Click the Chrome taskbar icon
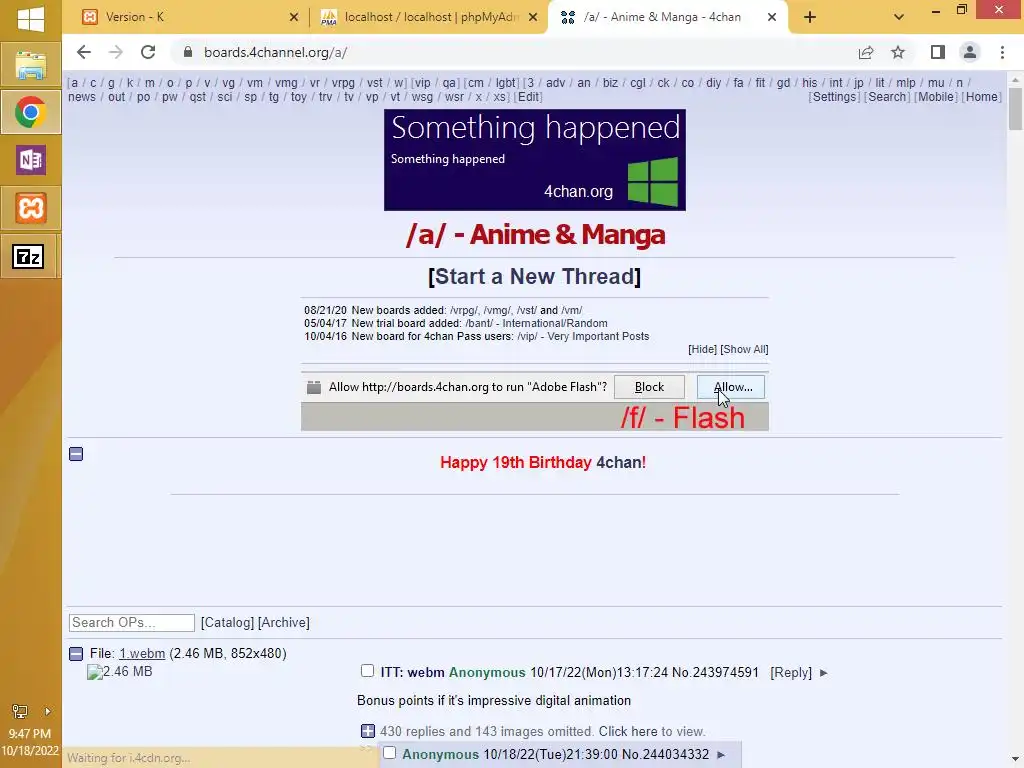 pyautogui.click(x=31, y=112)
